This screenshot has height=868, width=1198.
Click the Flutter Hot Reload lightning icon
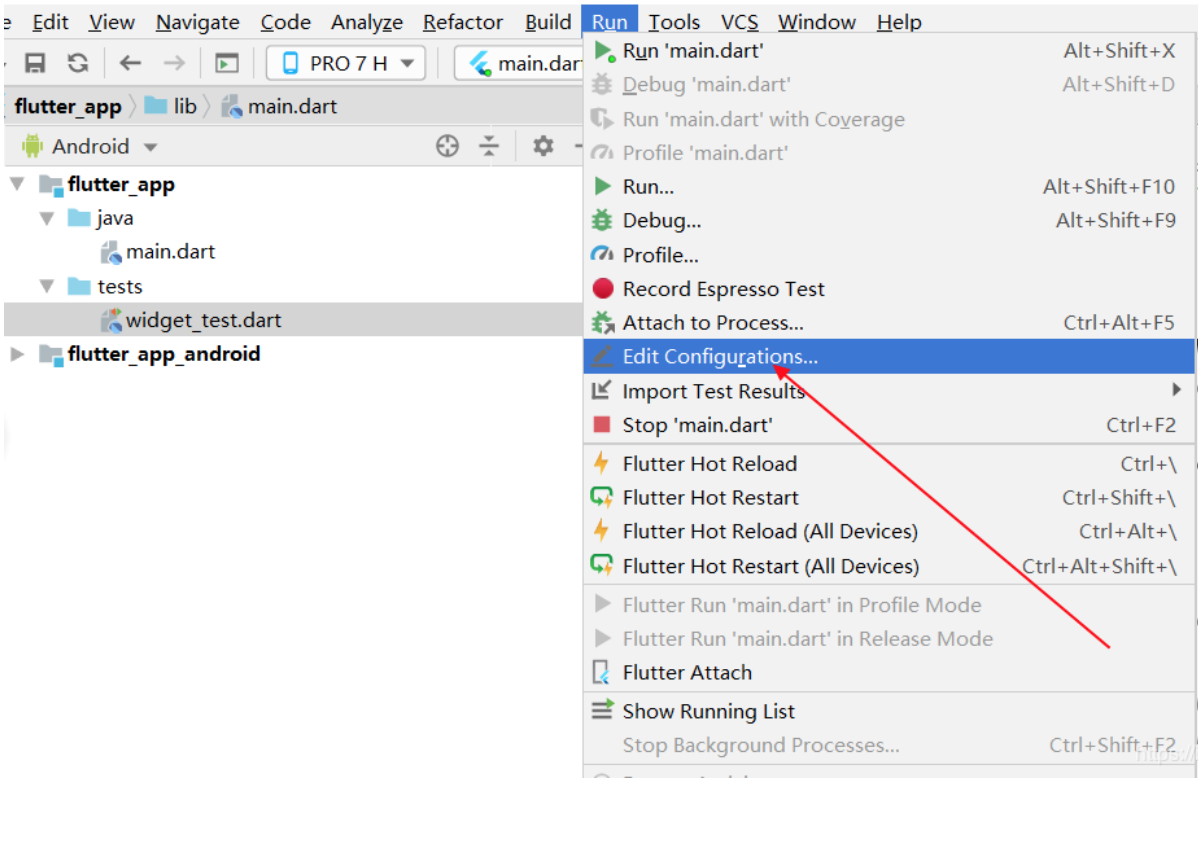pyautogui.click(x=601, y=463)
